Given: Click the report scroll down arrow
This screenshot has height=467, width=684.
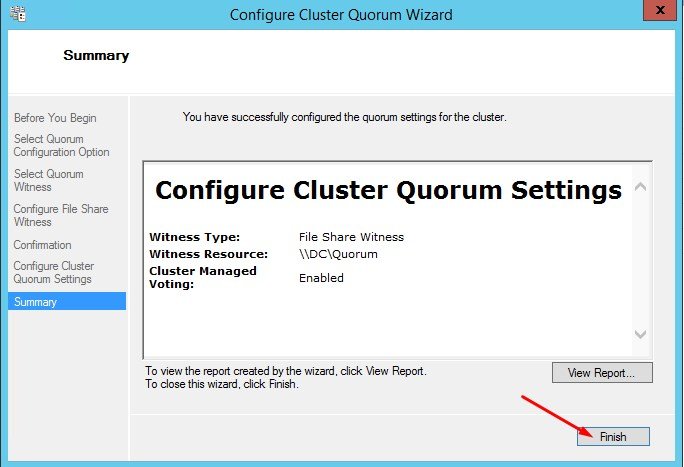Looking at the screenshot, I should tap(640, 334).
